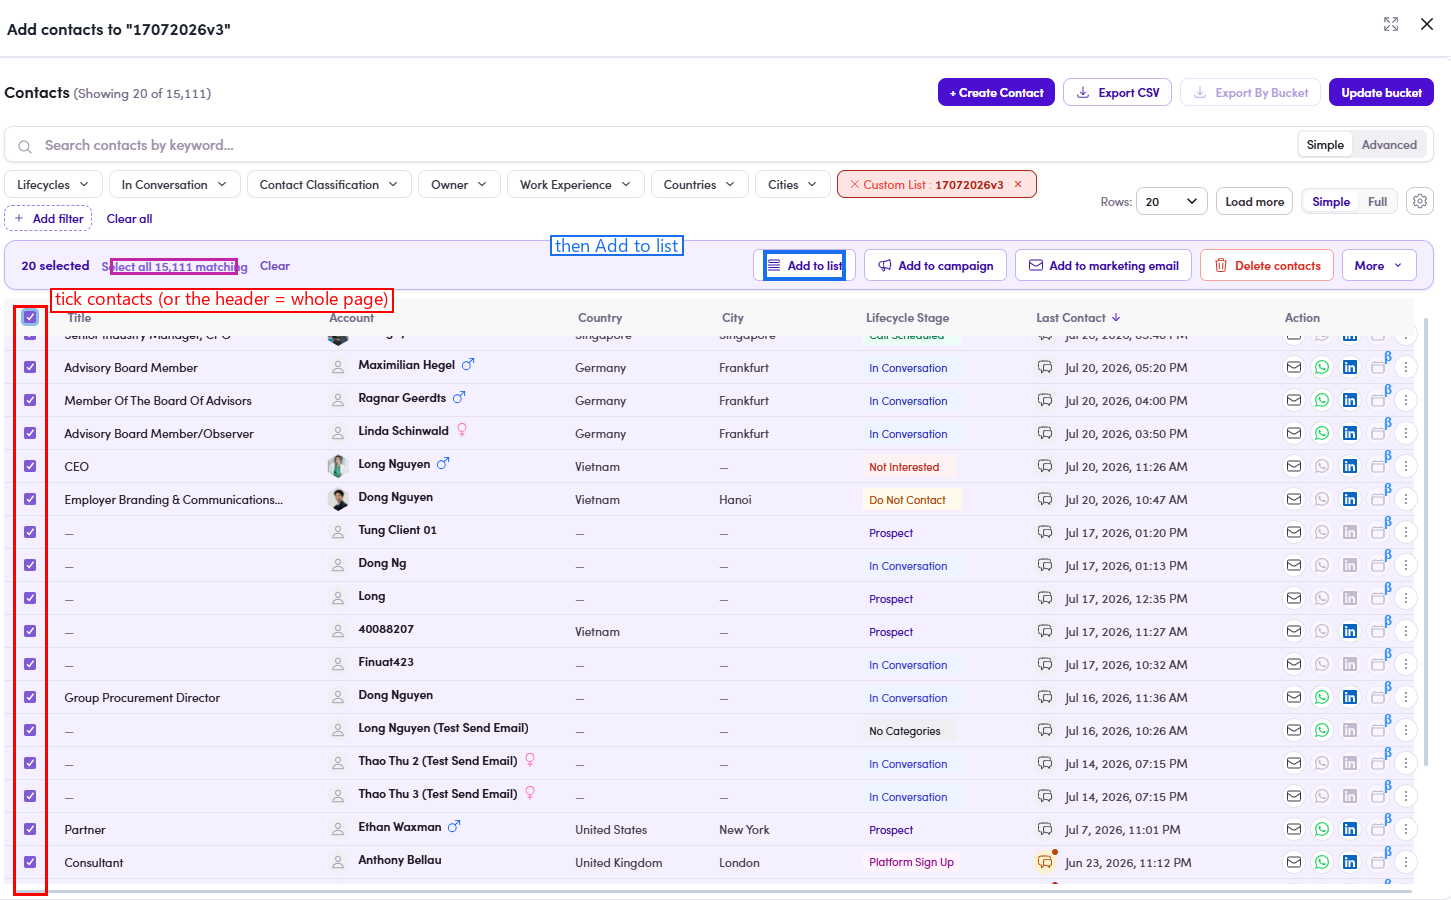Screen dimensions: 1451x900
Task: Change the Rows count dropdown showing 20
Action: (x=1172, y=202)
